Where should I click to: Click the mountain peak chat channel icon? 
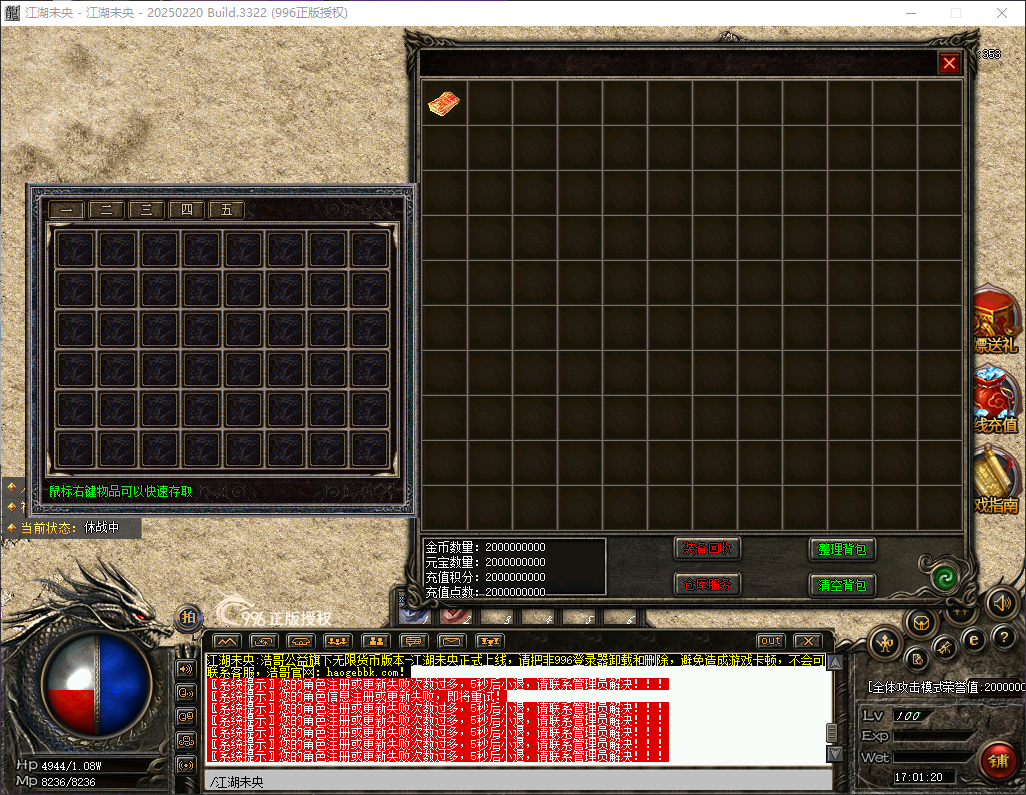click(x=226, y=641)
